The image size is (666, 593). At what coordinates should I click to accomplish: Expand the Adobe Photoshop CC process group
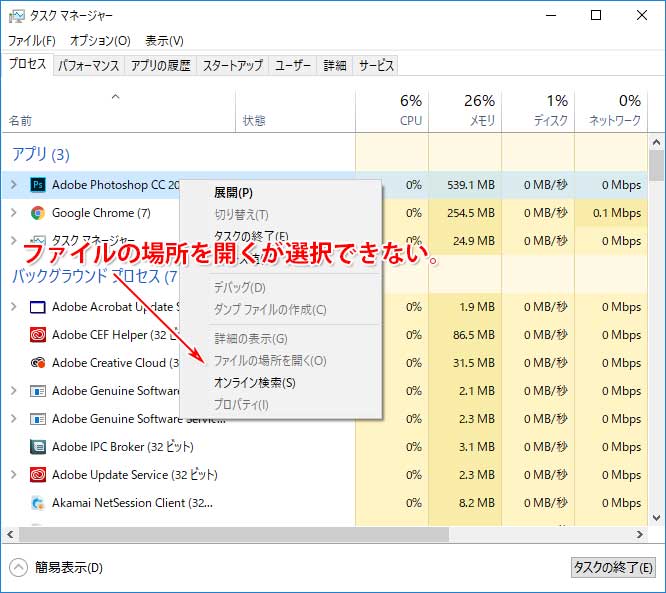click(x=14, y=185)
